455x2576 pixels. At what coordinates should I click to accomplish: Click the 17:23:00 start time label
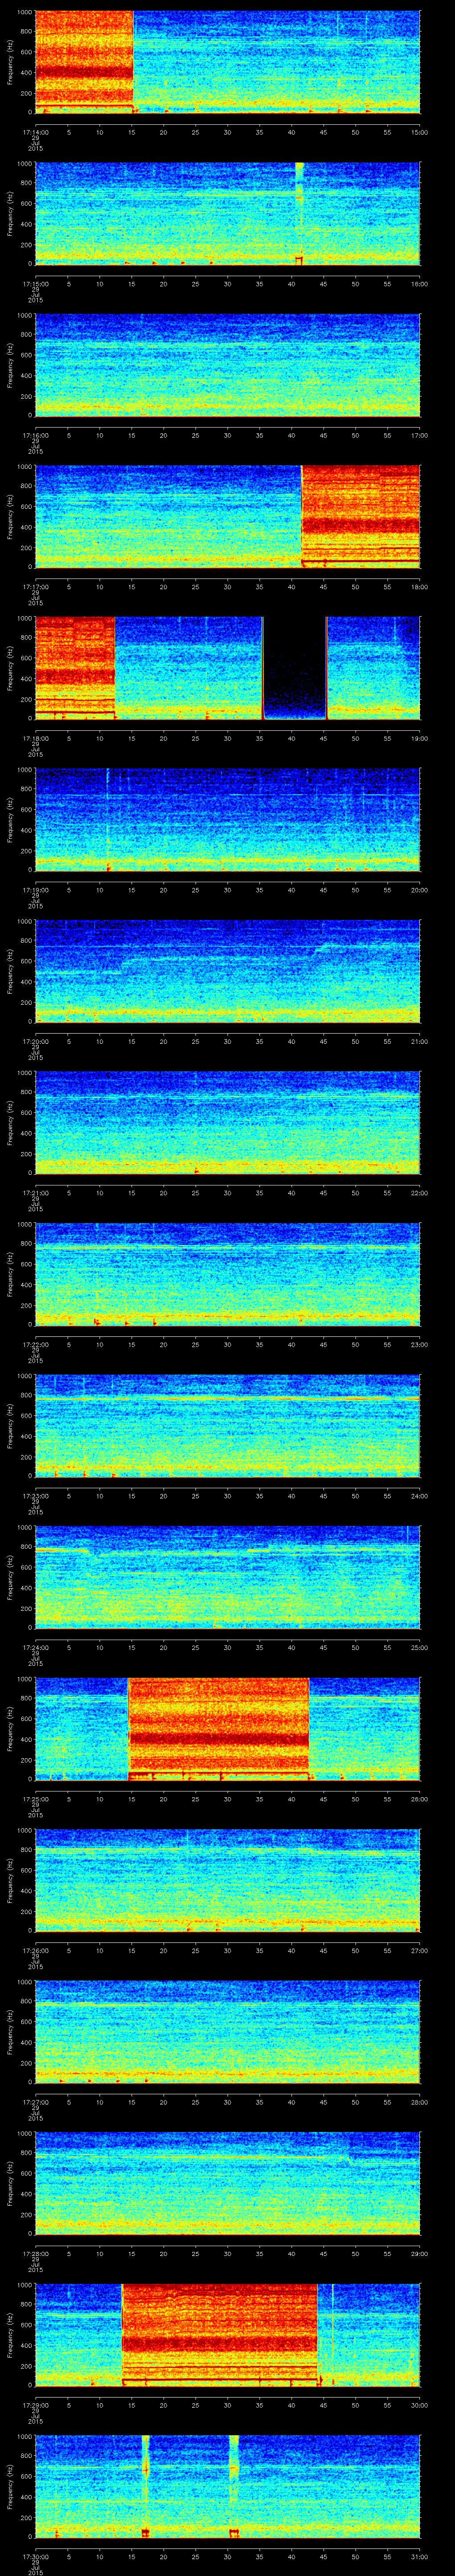coord(35,1496)
